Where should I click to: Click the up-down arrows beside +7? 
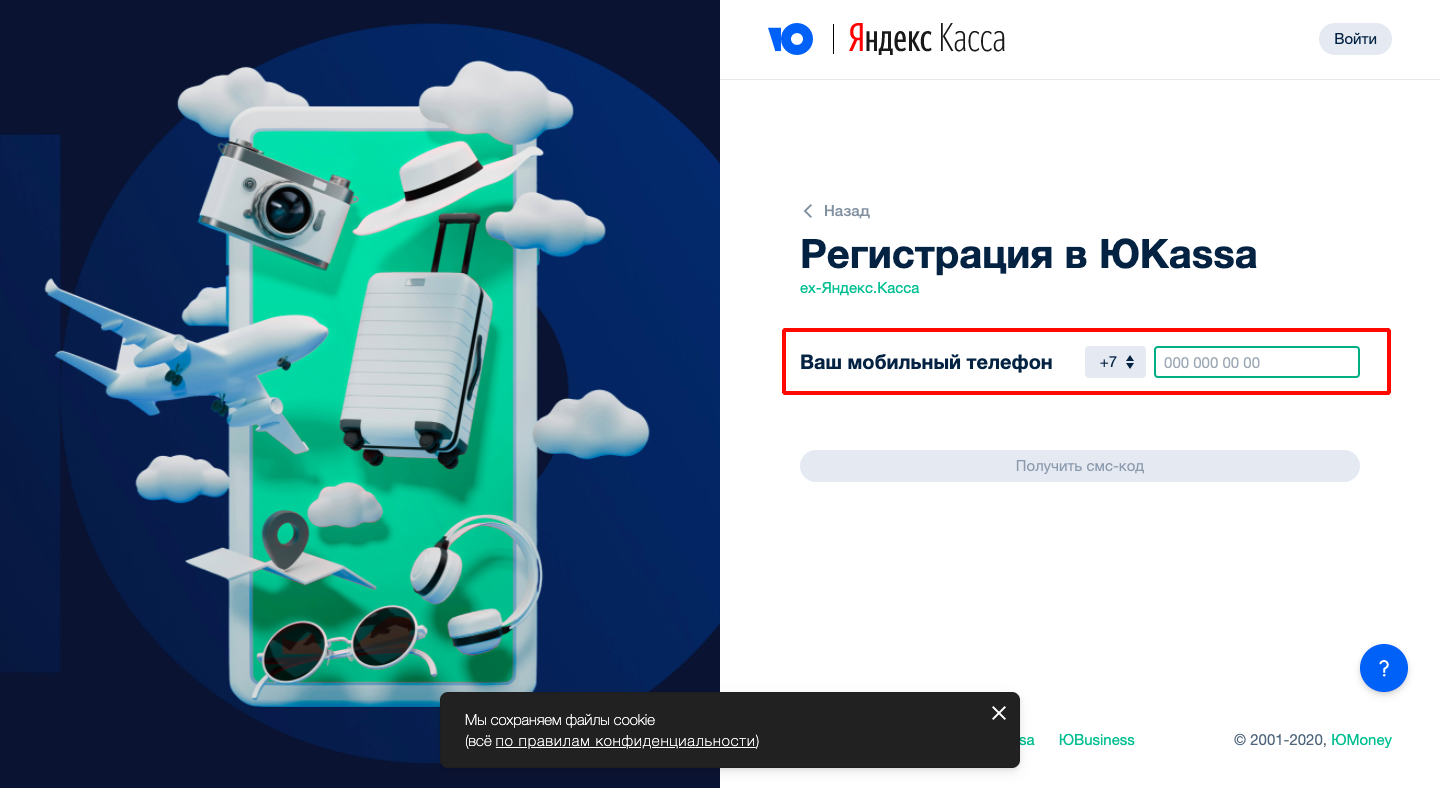(1130, 362)
